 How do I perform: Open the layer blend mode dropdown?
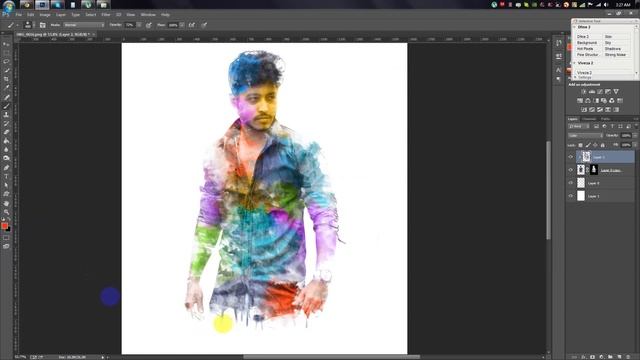[x=585, y=136]
